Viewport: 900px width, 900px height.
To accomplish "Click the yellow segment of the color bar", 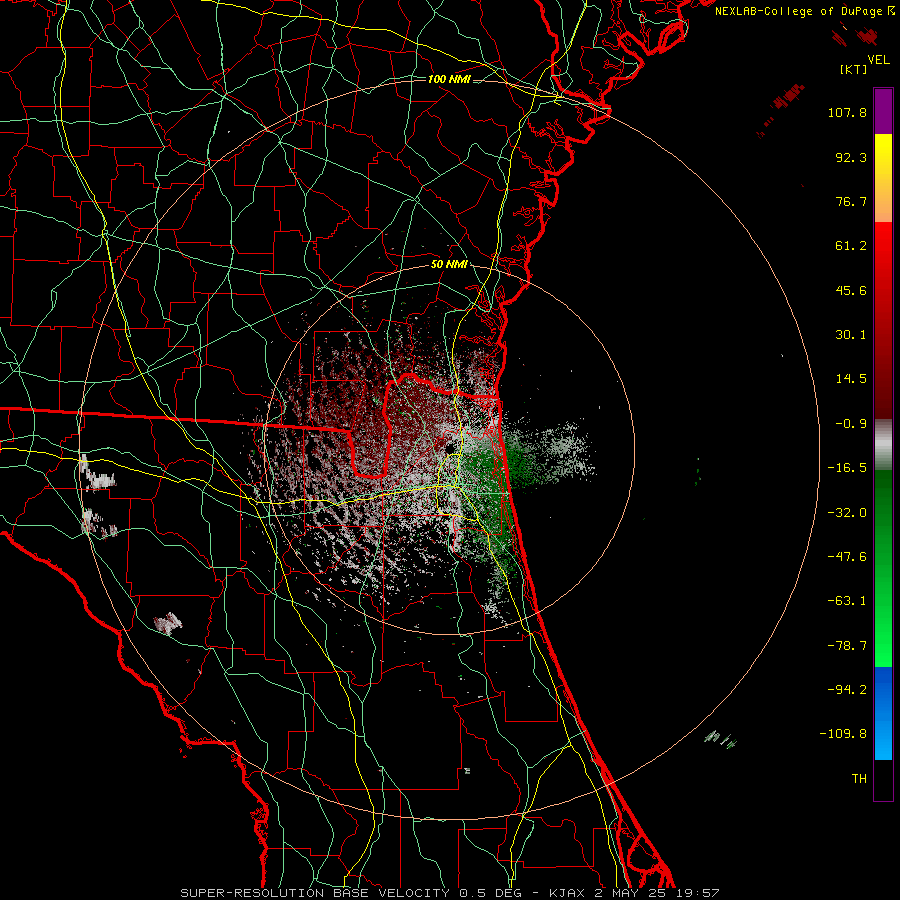I will pyautogui.click(x=883, y=178).
